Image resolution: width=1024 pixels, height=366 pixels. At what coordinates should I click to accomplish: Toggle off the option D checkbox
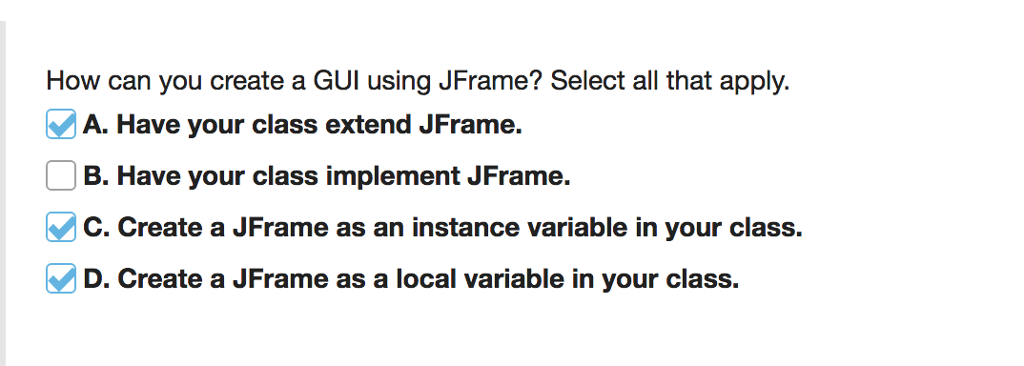61,278
